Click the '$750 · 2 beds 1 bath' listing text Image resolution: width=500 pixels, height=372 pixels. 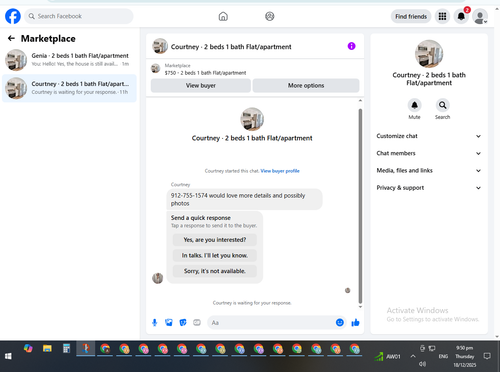[205, 73]
